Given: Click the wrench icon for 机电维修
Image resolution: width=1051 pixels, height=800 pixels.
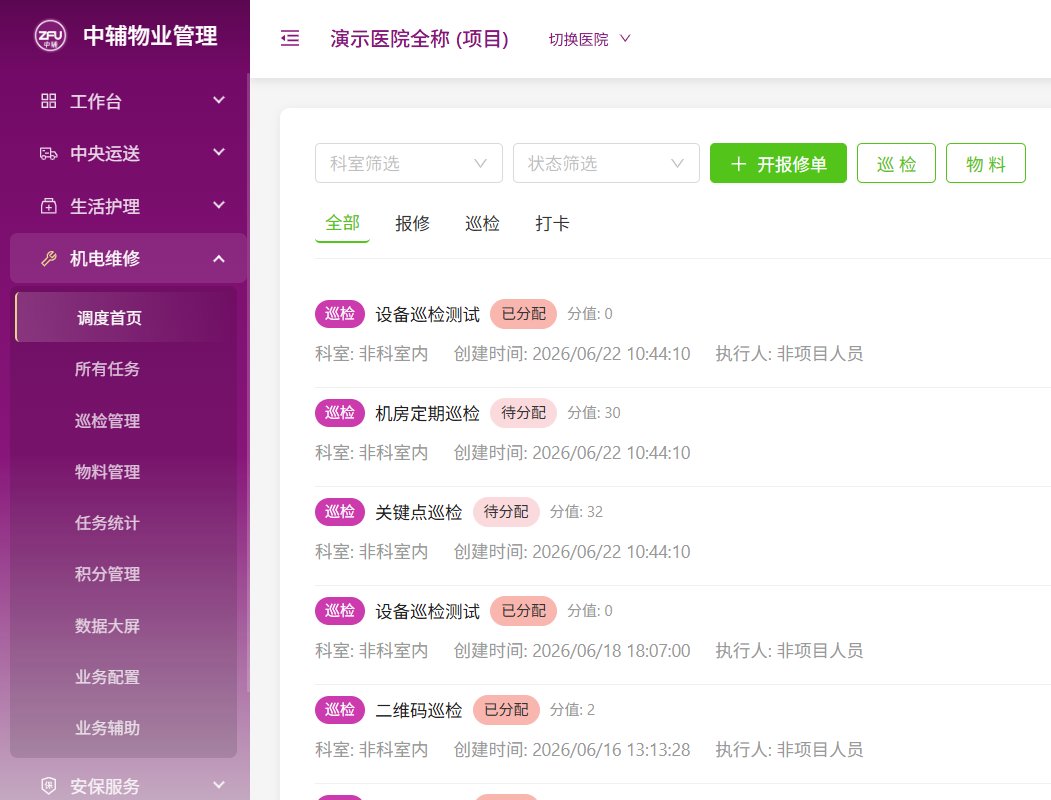Looking at the screenshot, I should click(x=48, y=259).
